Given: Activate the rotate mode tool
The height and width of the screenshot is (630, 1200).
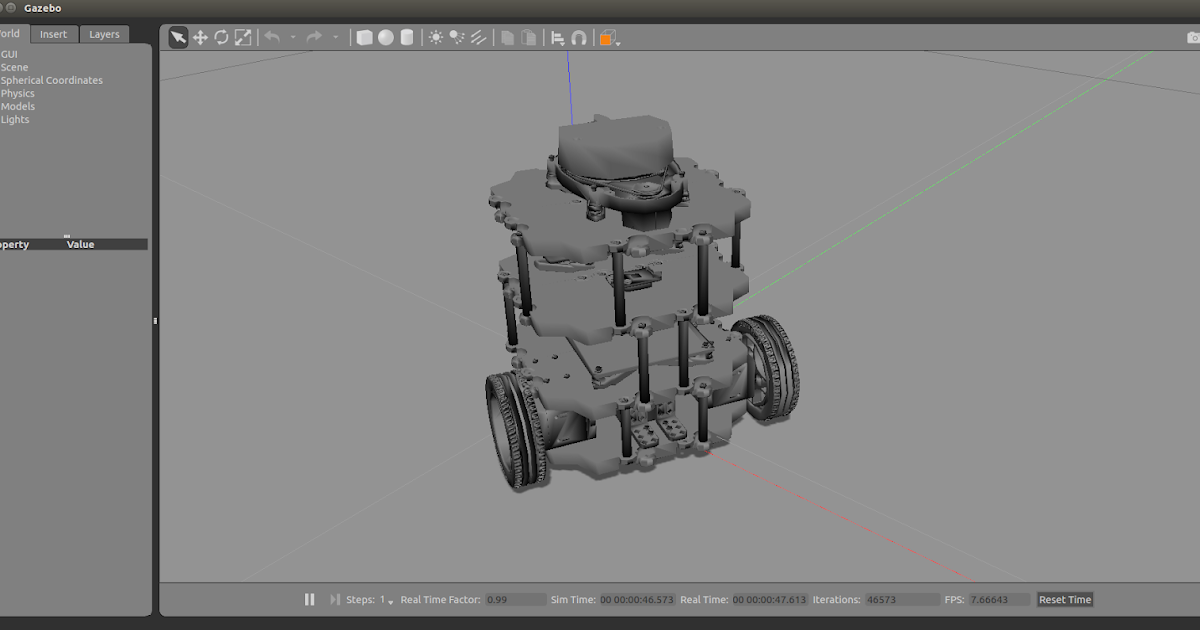Looking at the screenshot, I should (221, 37).
